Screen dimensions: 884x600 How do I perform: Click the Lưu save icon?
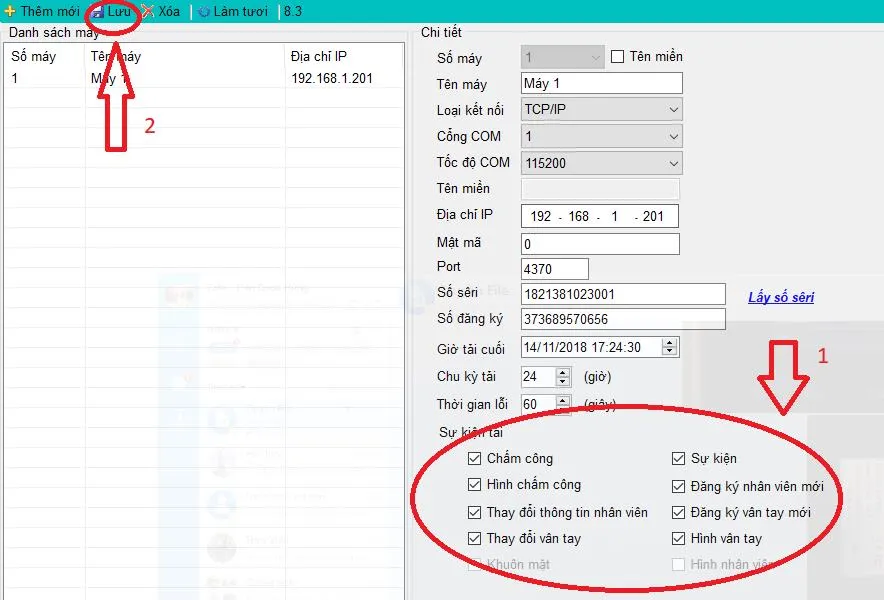pyautogui.click(x=98, y=12)
